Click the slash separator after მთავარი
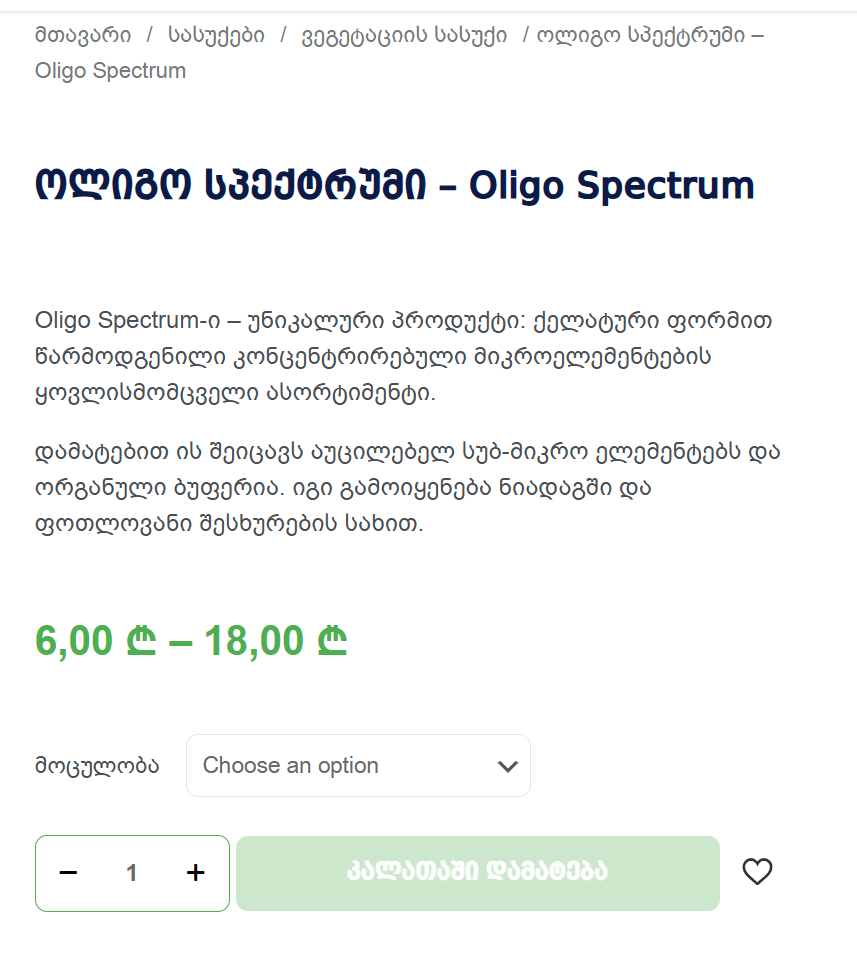The height and width of the screenshot is (955, 857). point(149,36)
